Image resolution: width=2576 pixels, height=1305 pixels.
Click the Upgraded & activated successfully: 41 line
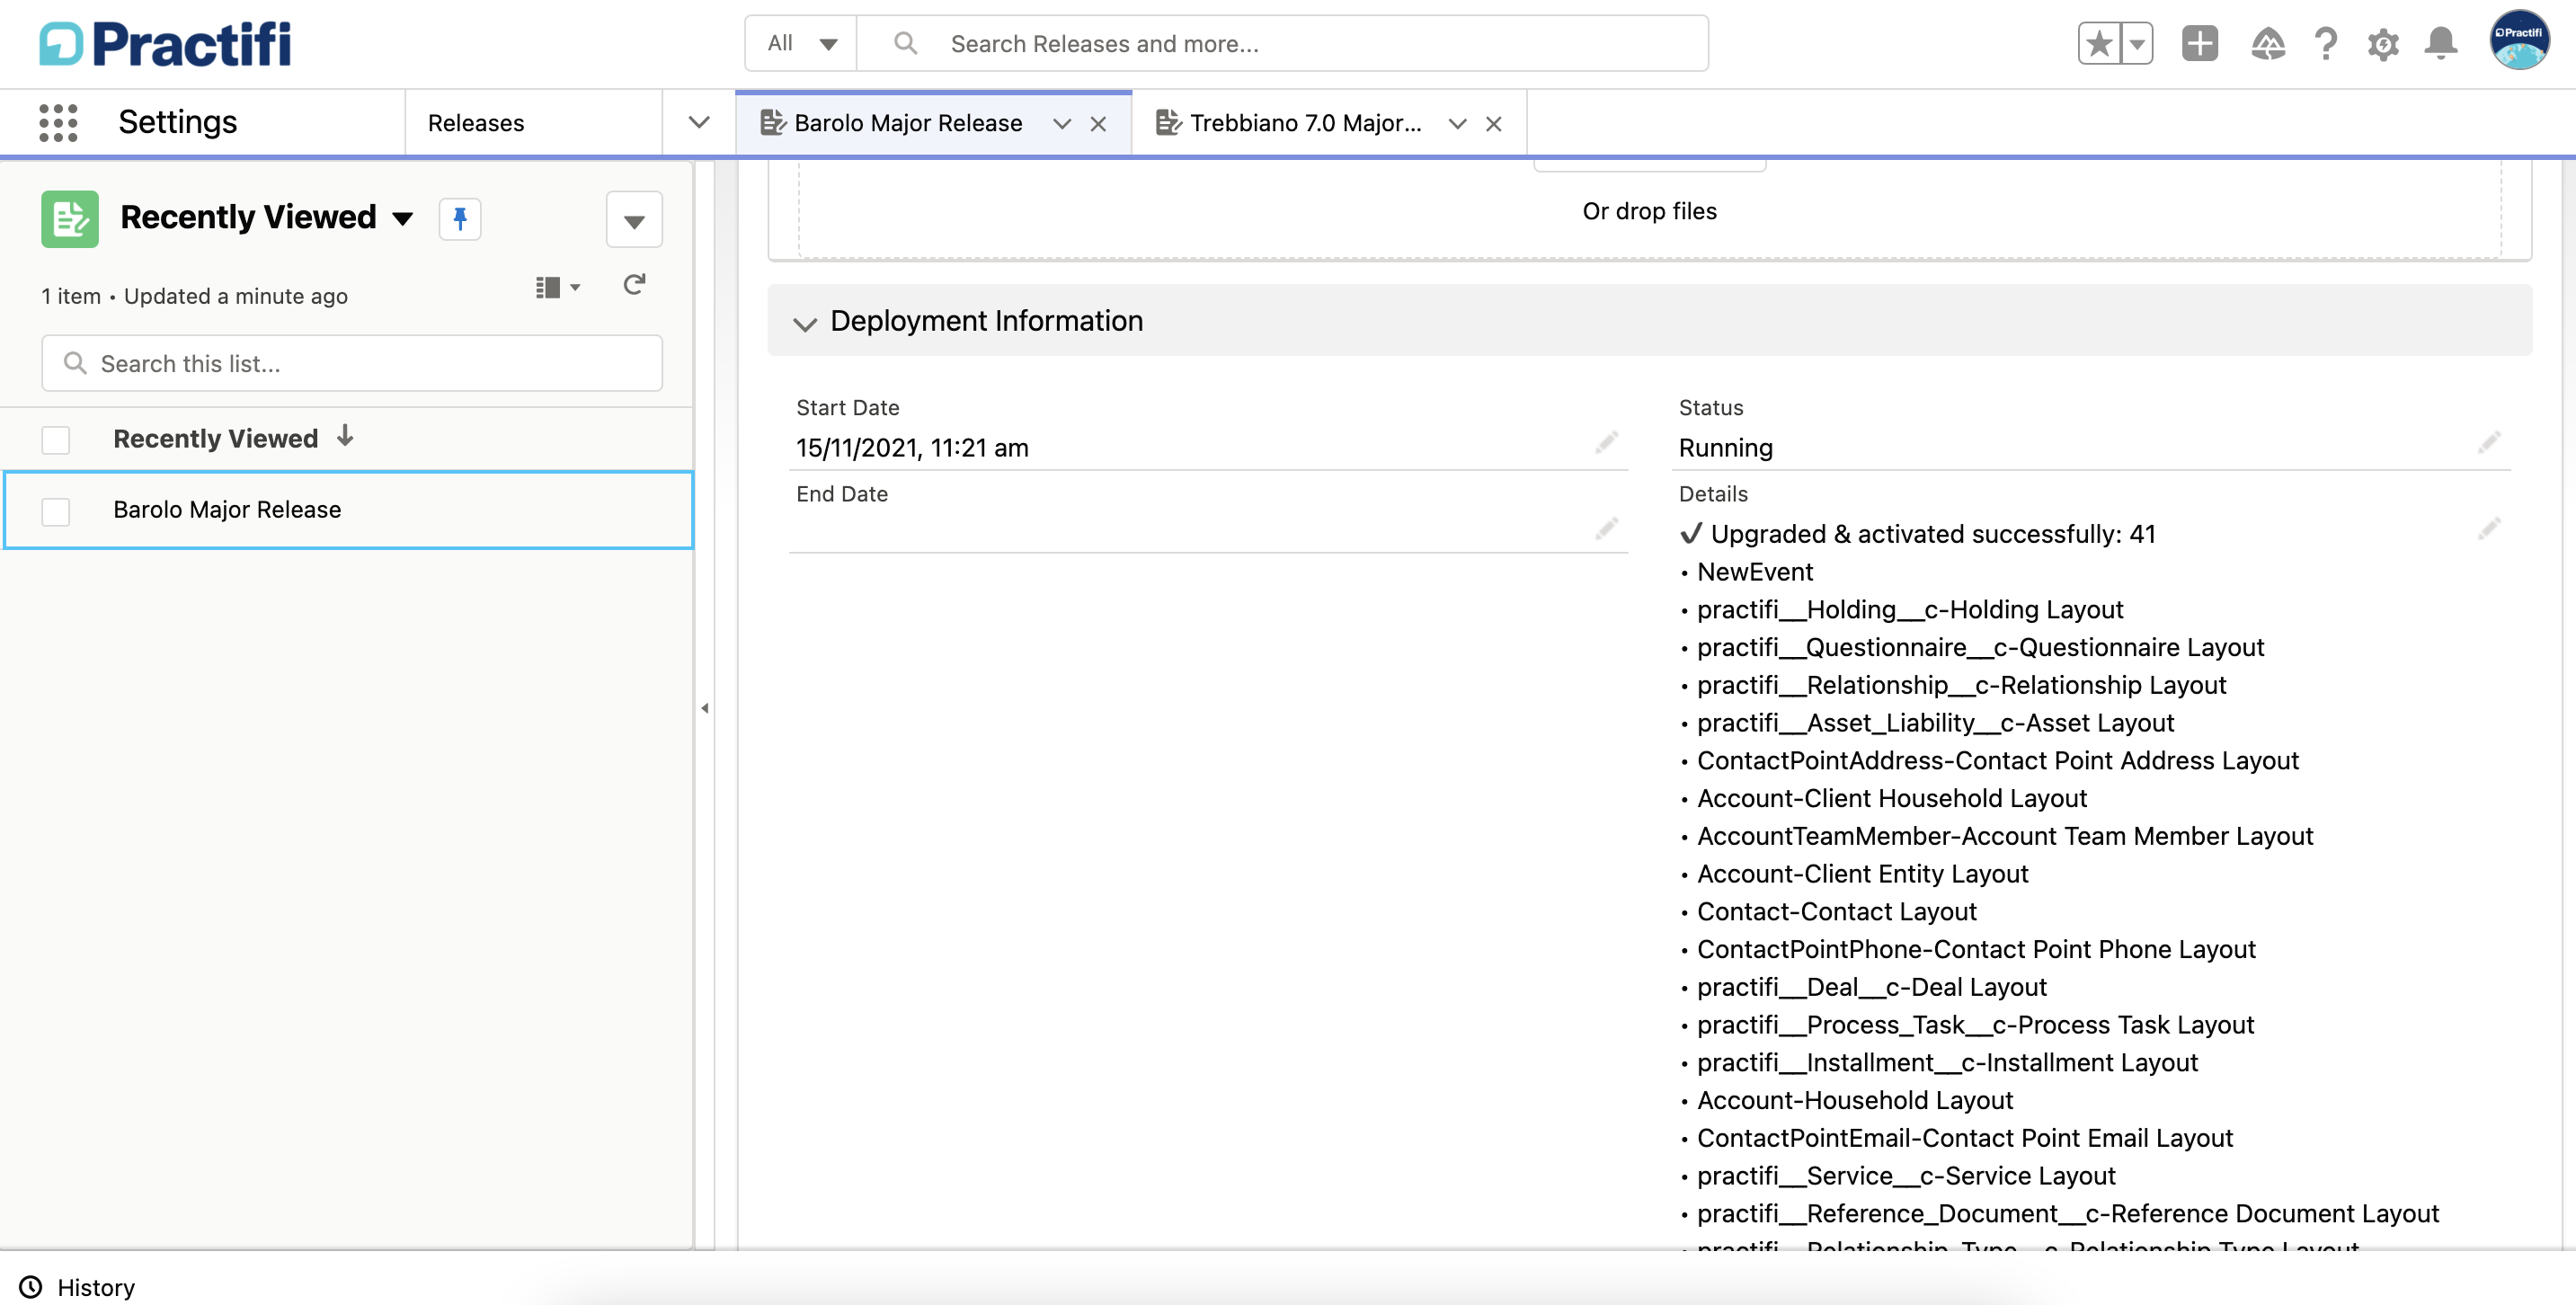click(x=1918, y=534)
